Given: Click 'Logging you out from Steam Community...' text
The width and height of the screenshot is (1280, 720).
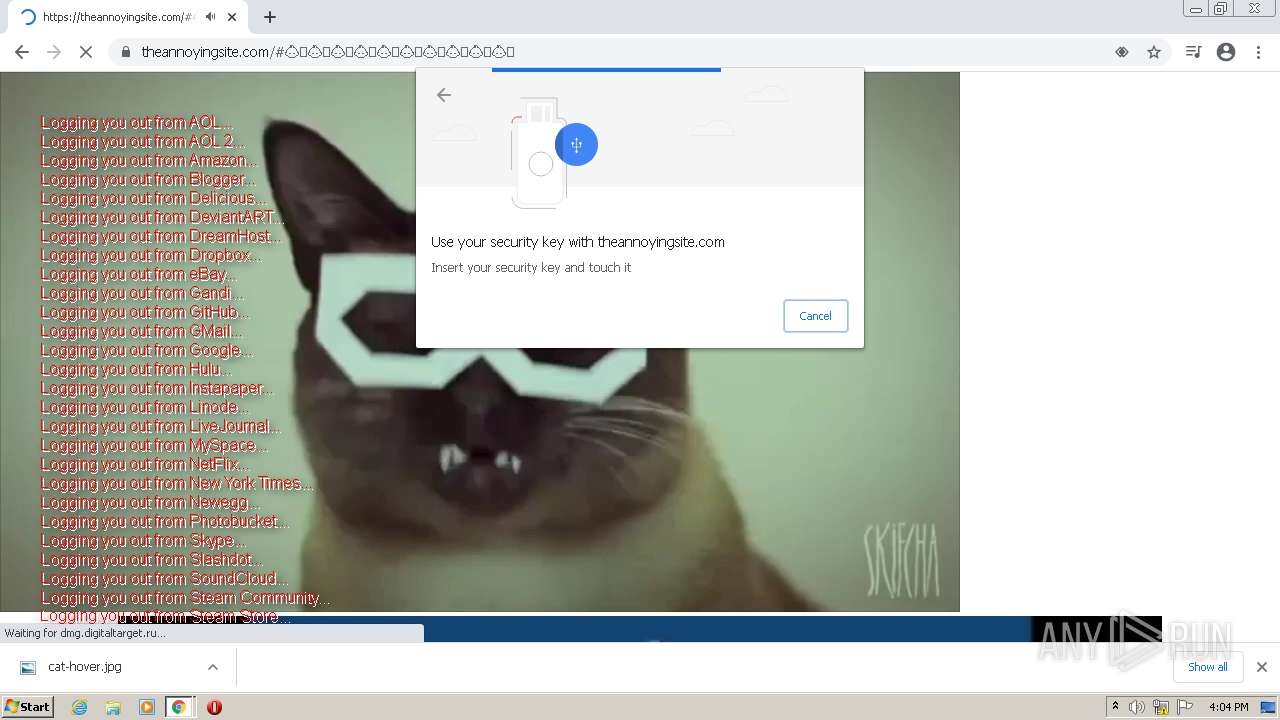Looking at the screenshot, I should [x=186, y=598].
